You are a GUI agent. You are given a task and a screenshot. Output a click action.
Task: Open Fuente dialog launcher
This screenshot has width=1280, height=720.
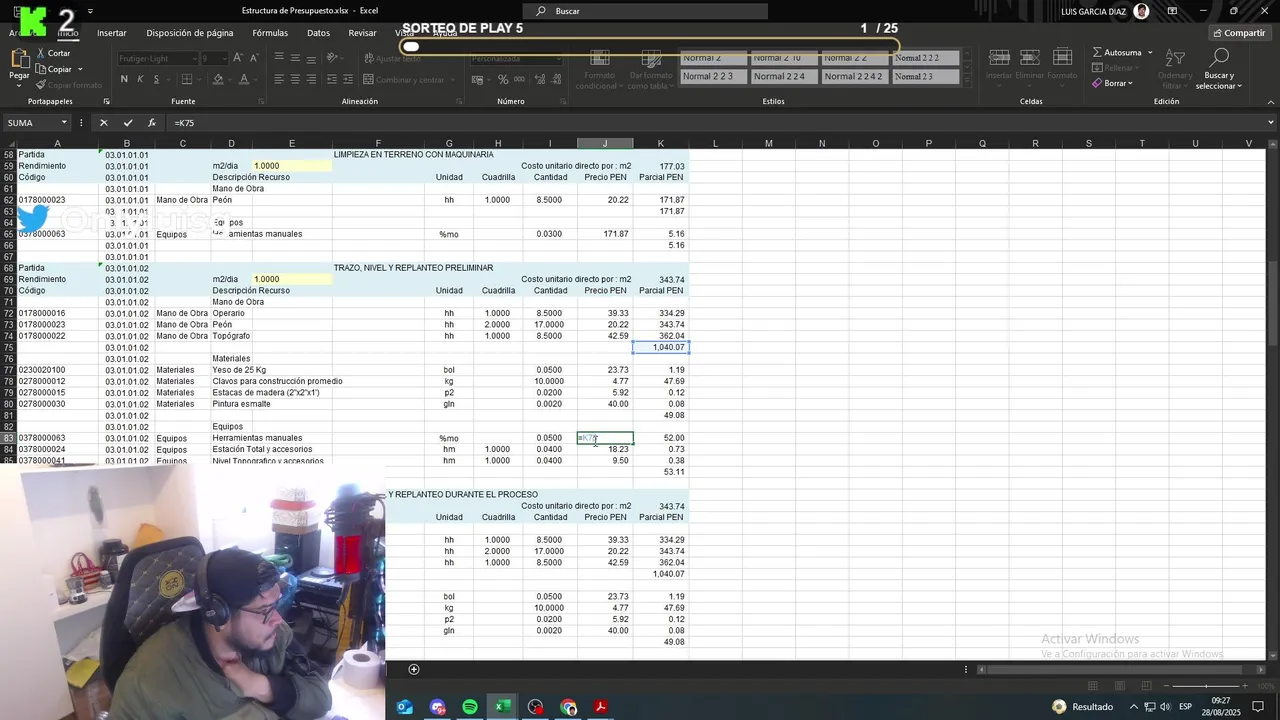[x=261, y=101]
